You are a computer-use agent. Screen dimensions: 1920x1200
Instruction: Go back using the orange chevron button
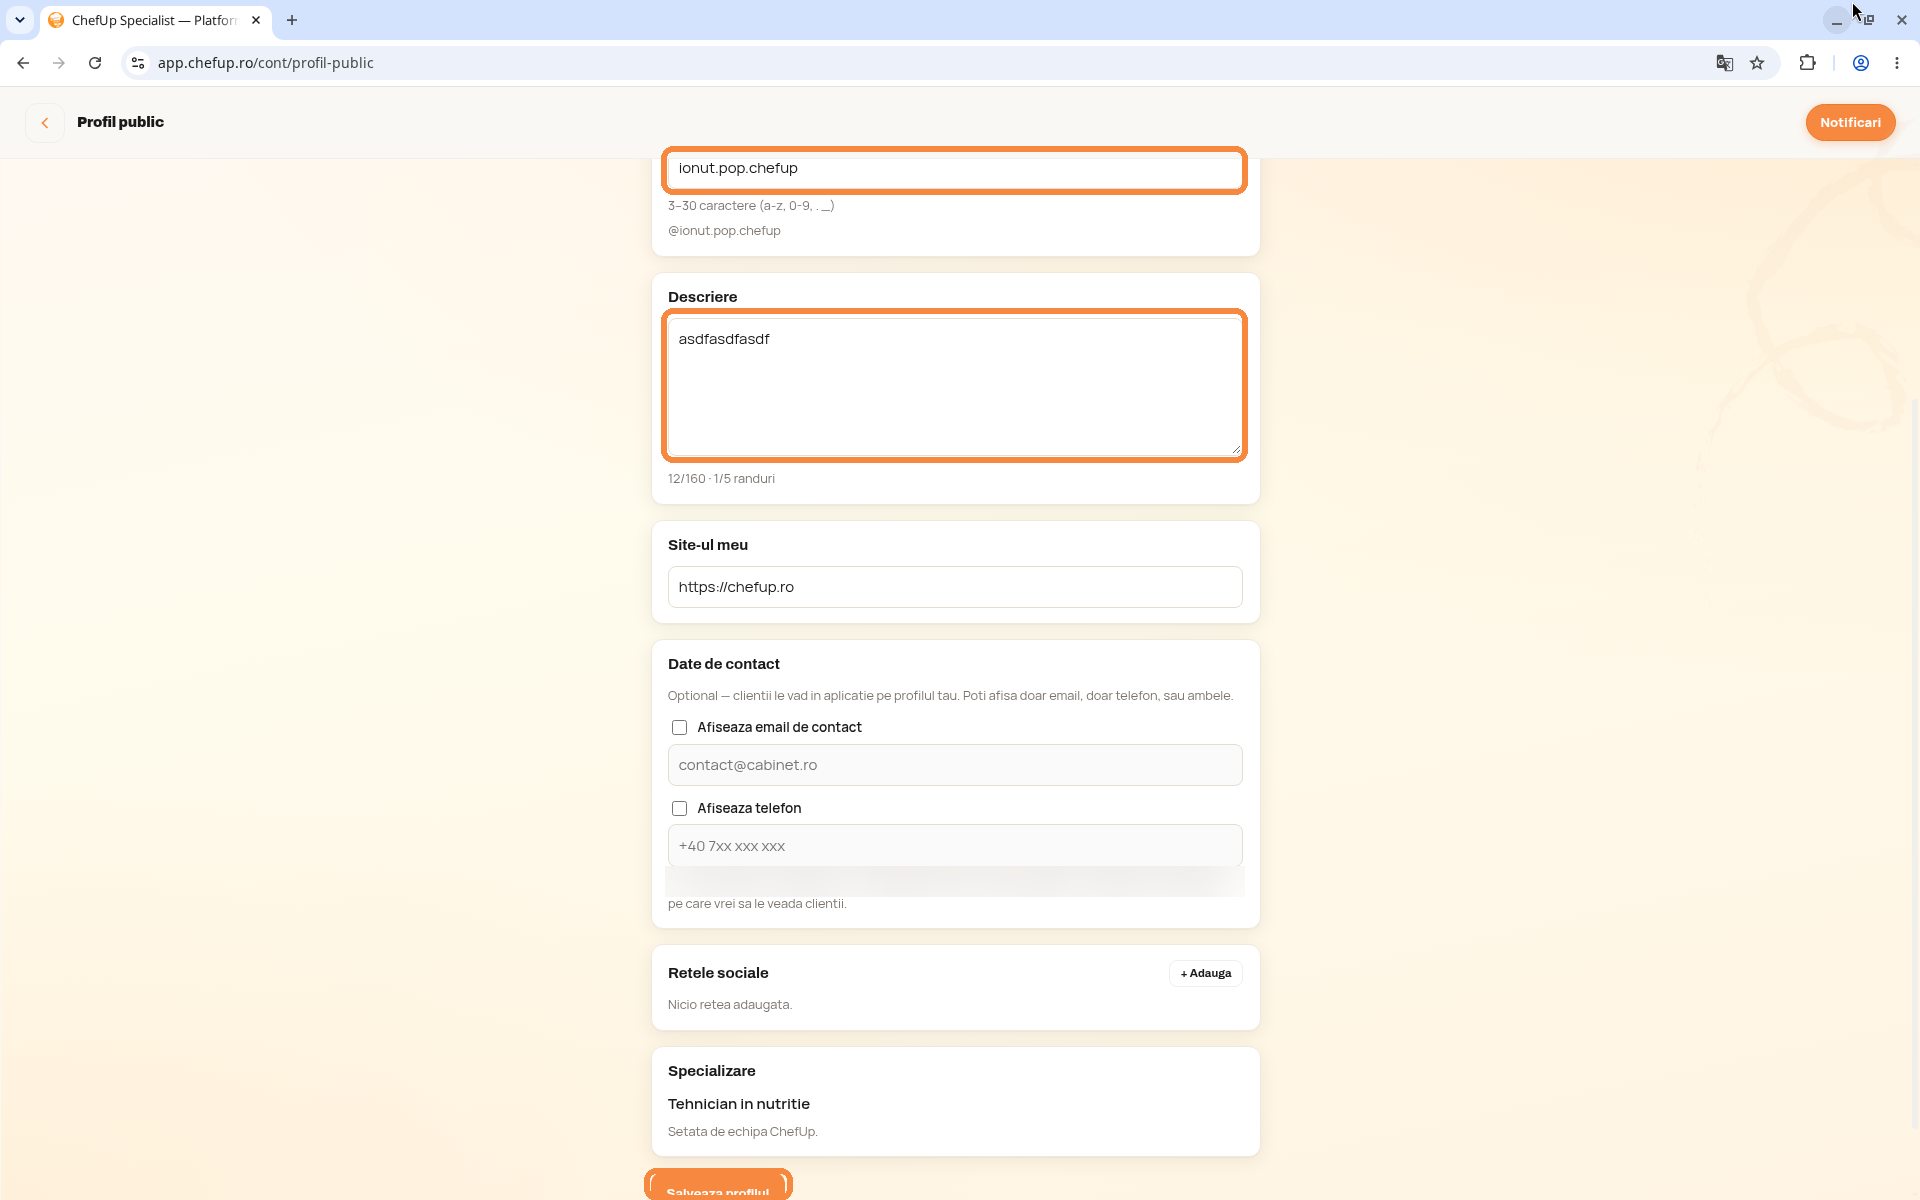click(x=45, y=122)
